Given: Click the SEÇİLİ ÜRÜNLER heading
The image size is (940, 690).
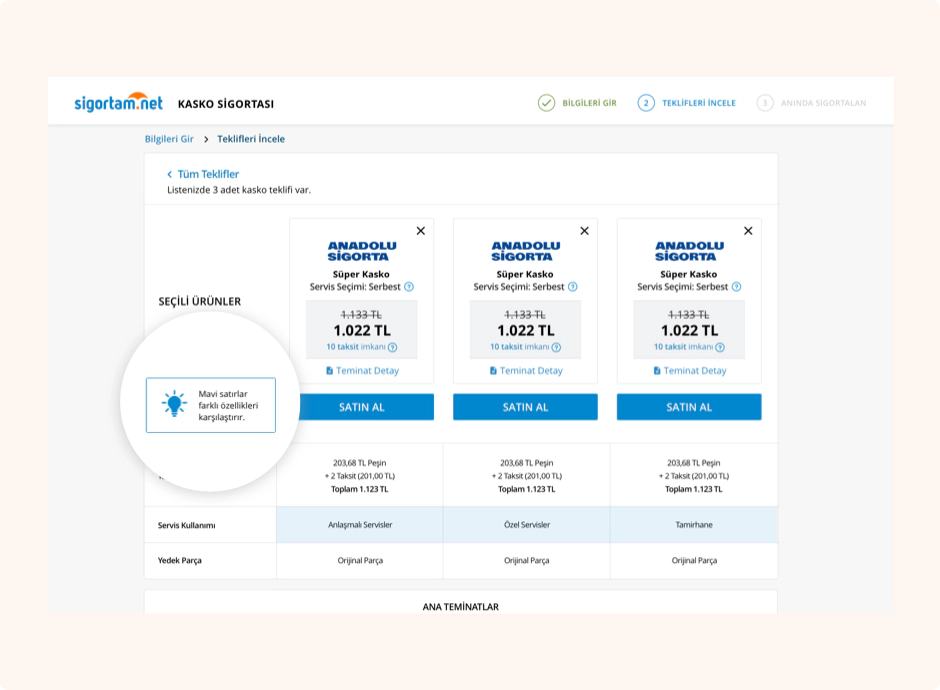Looking at the screenshot, I should (x=200, y=302).
